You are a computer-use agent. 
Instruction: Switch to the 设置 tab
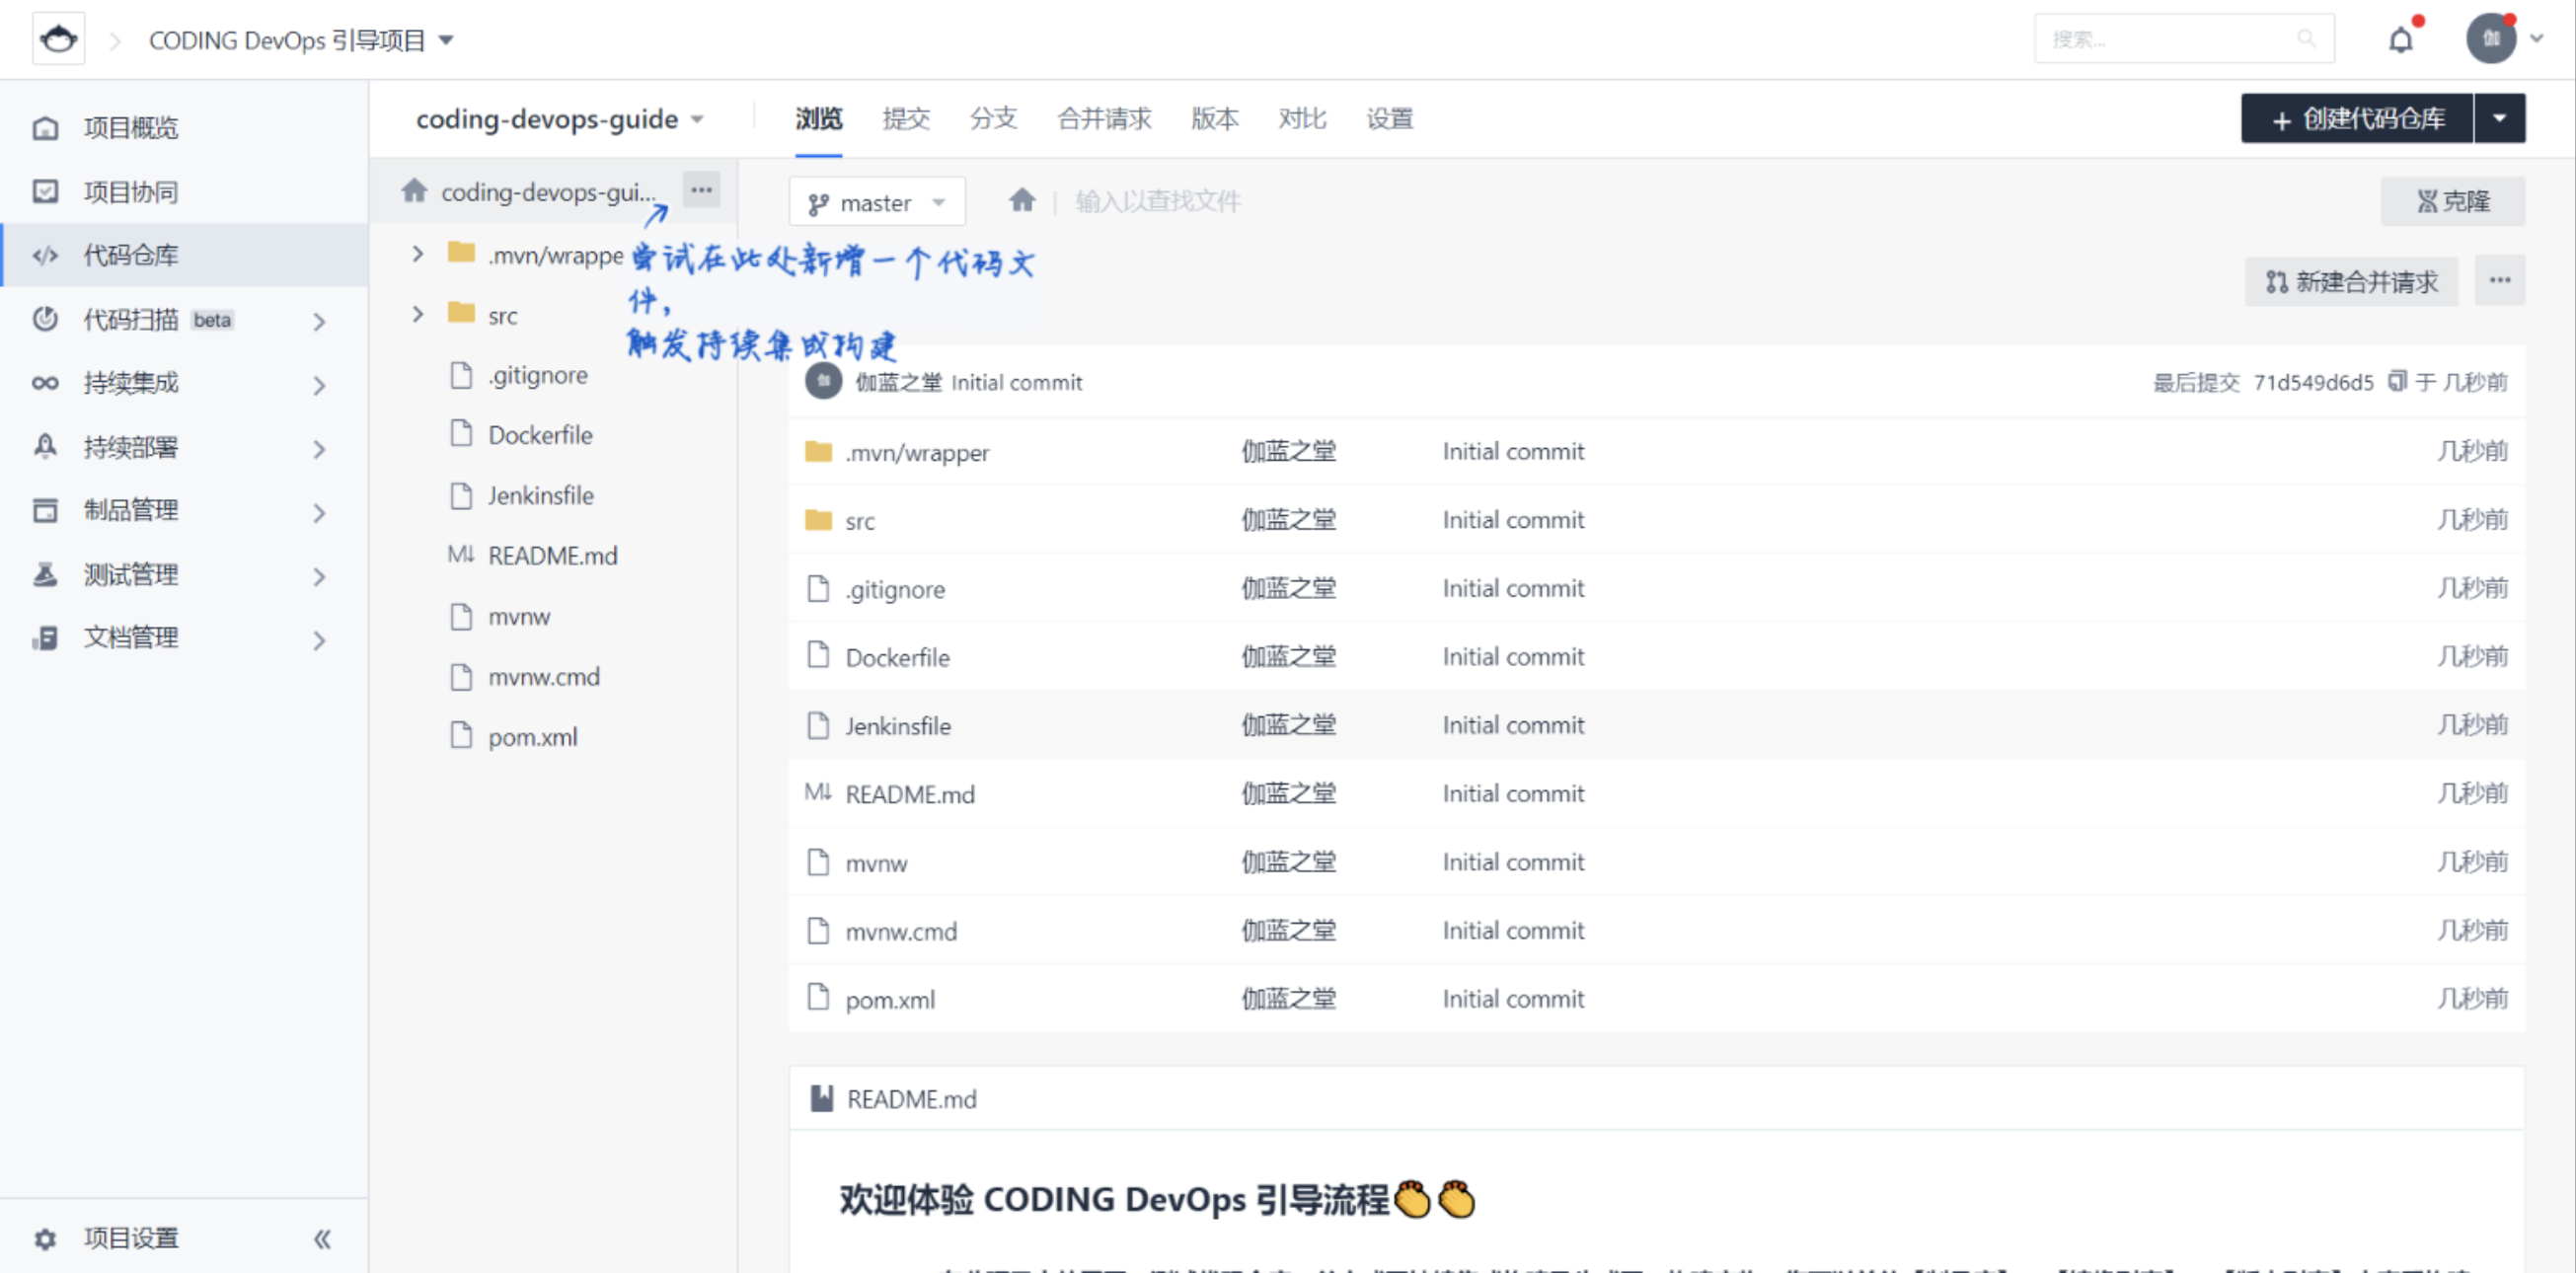pos(1389,119)
